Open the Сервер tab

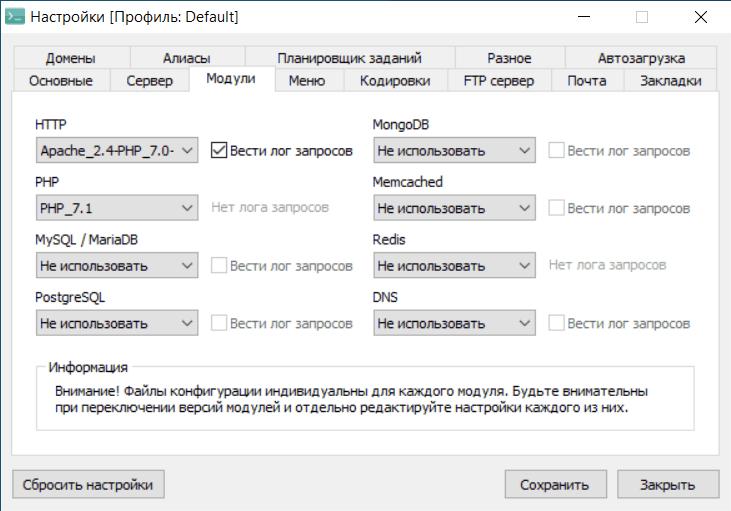[149, 81]
